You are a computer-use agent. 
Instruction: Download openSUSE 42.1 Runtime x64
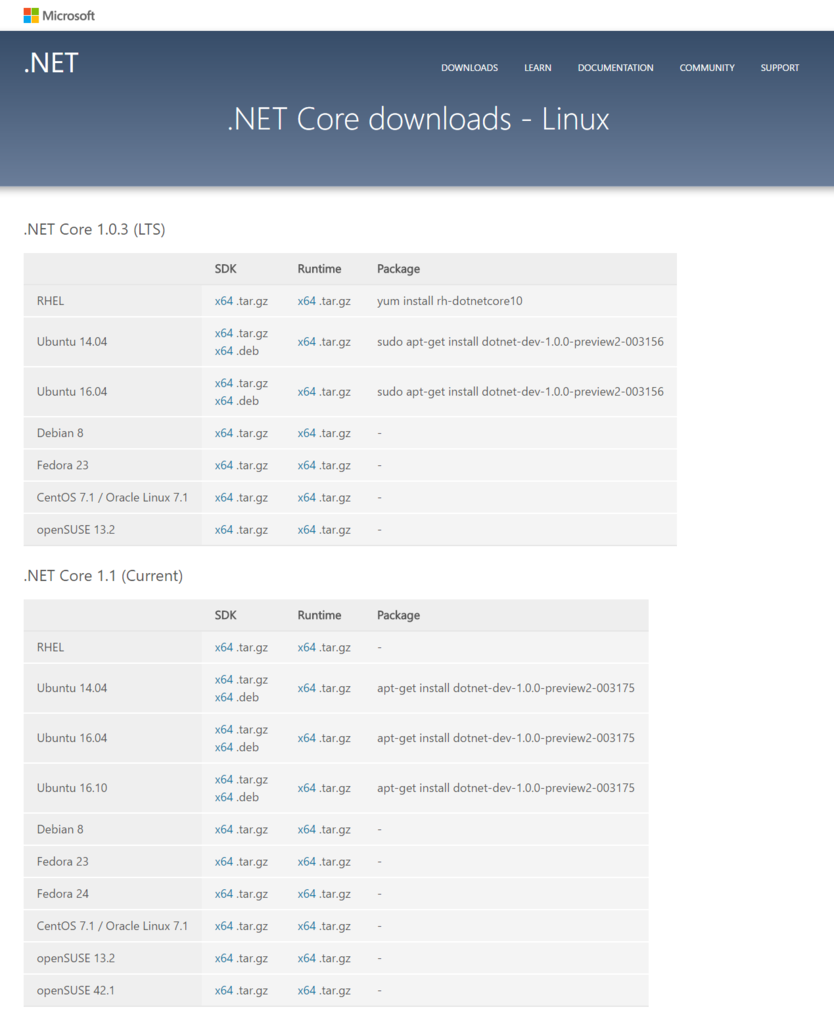point(307,990)
